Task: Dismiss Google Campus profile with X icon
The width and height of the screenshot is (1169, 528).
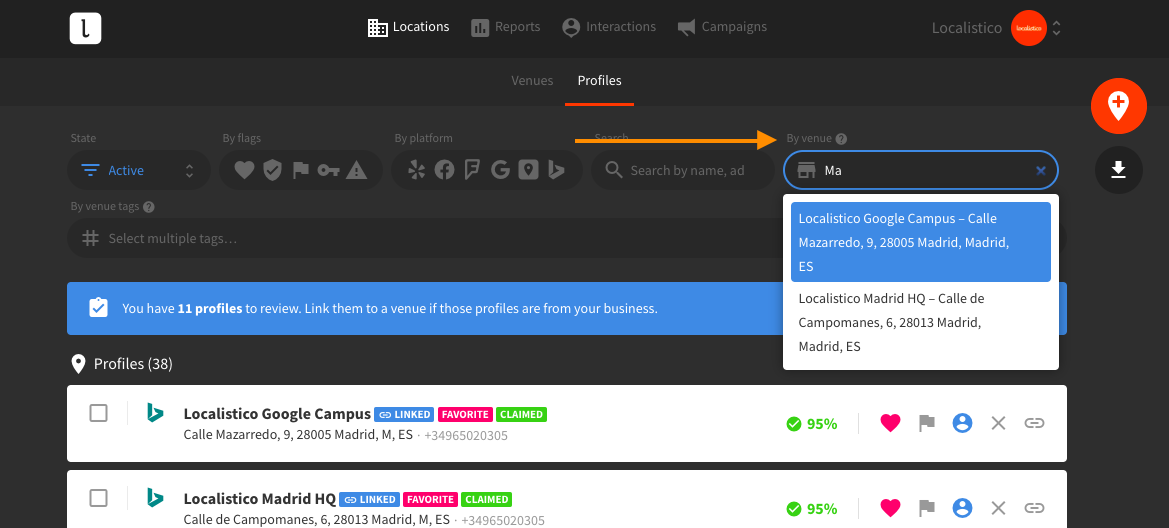Action: click(x=998, y=424)
